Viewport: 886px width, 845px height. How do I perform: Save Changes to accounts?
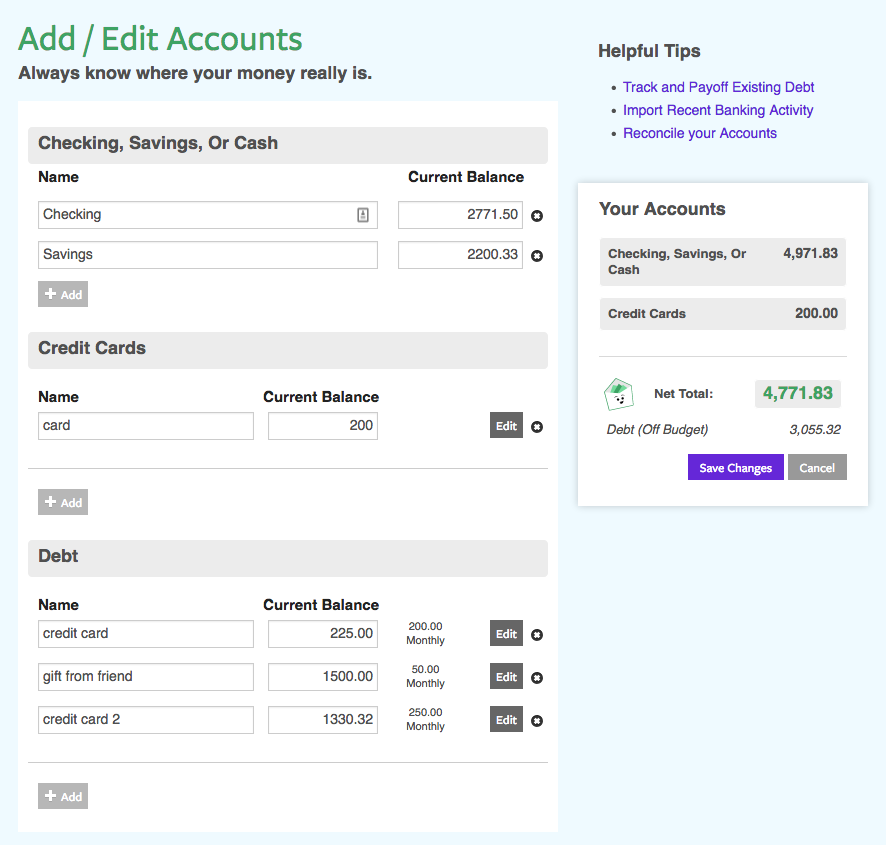735,467
